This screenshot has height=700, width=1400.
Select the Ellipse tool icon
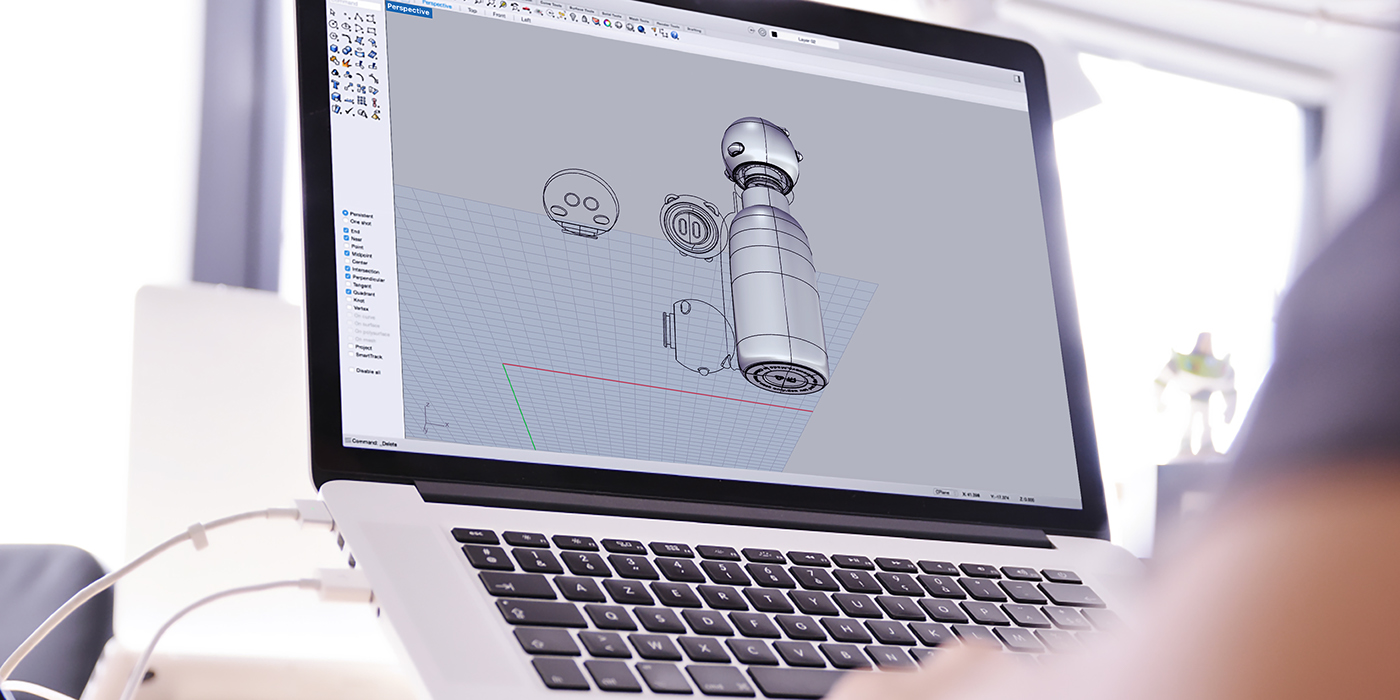(x=346, y=26)
